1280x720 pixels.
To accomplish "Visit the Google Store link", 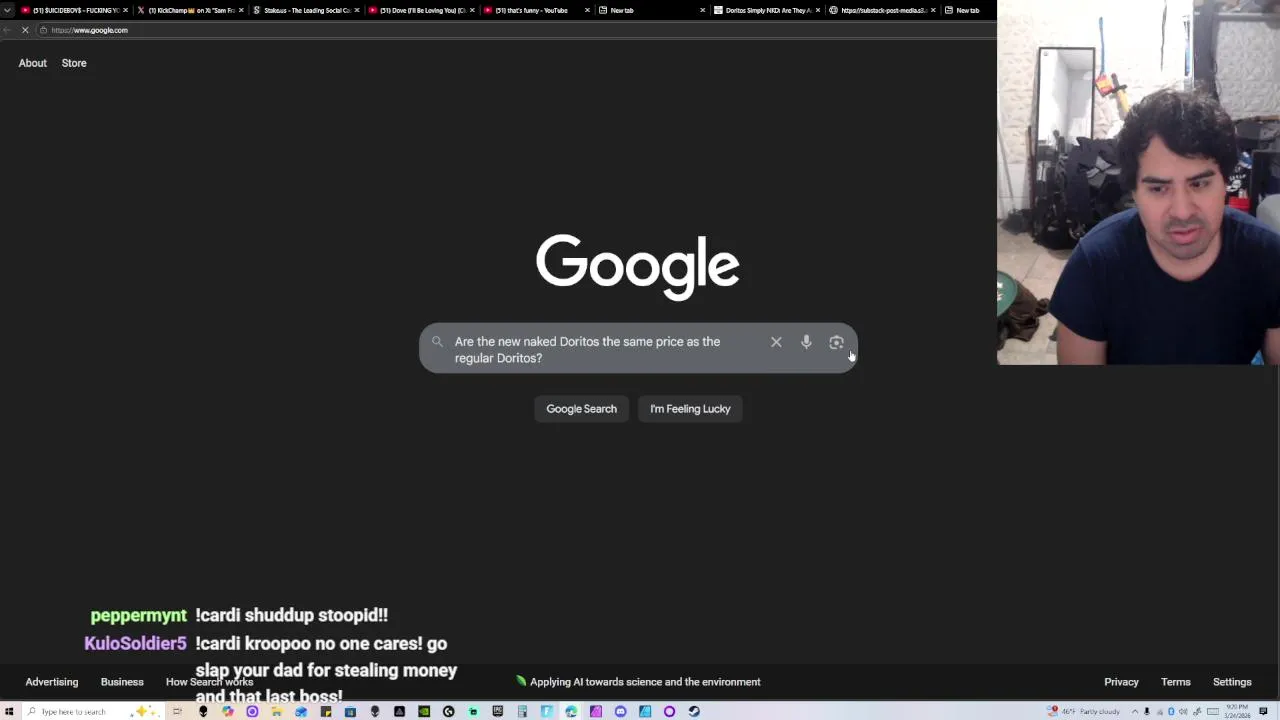I will pos(74,63).
